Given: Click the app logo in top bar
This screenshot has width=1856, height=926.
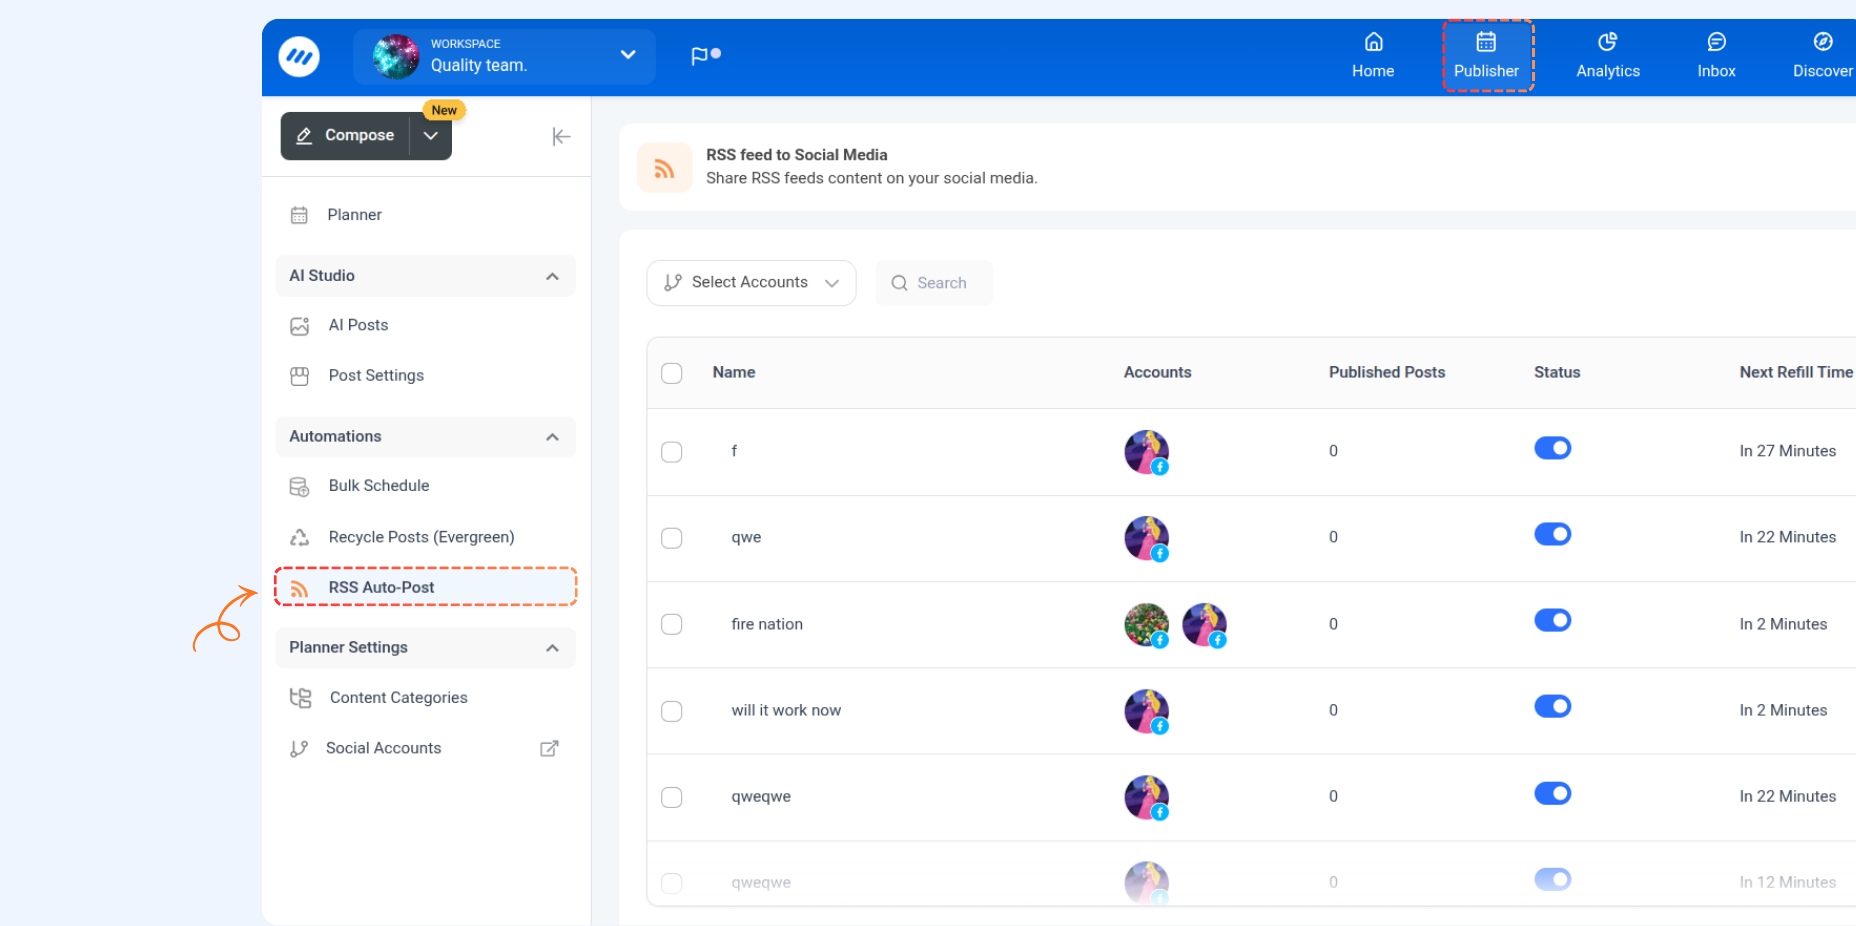Looking at the screenshot, I should tap(299, 56).
